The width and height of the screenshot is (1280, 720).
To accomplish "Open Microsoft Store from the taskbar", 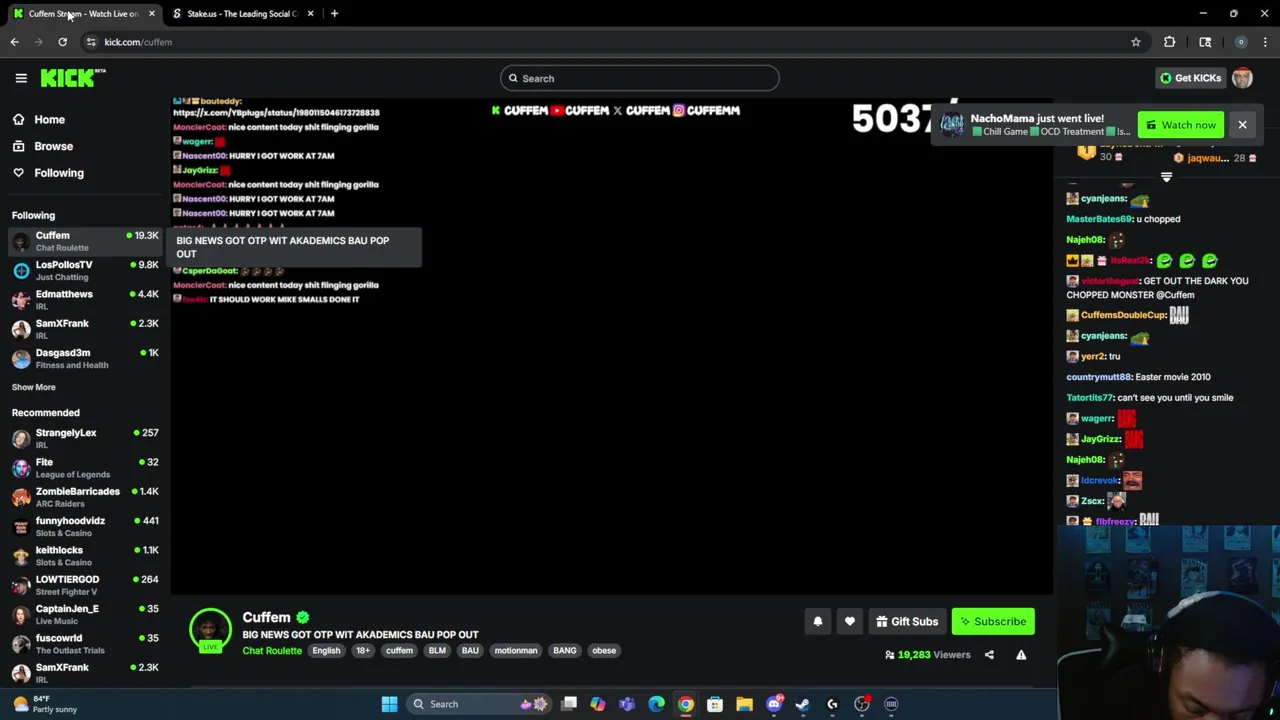I will [x=715, y=704].
